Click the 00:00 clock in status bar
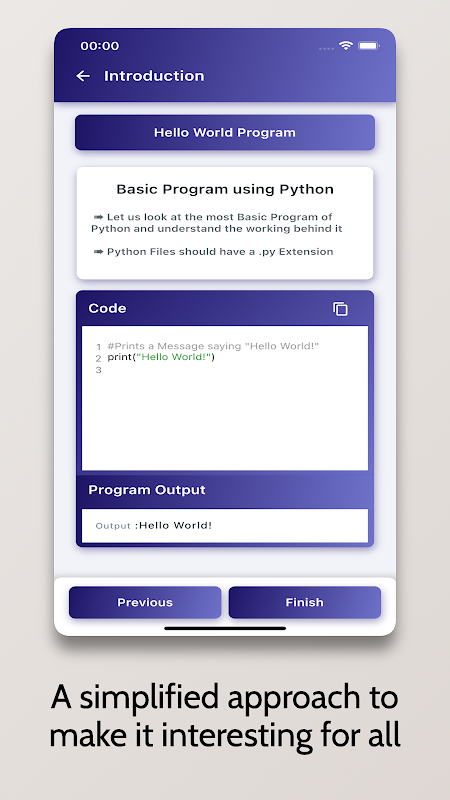 click(x=99, y=46)
